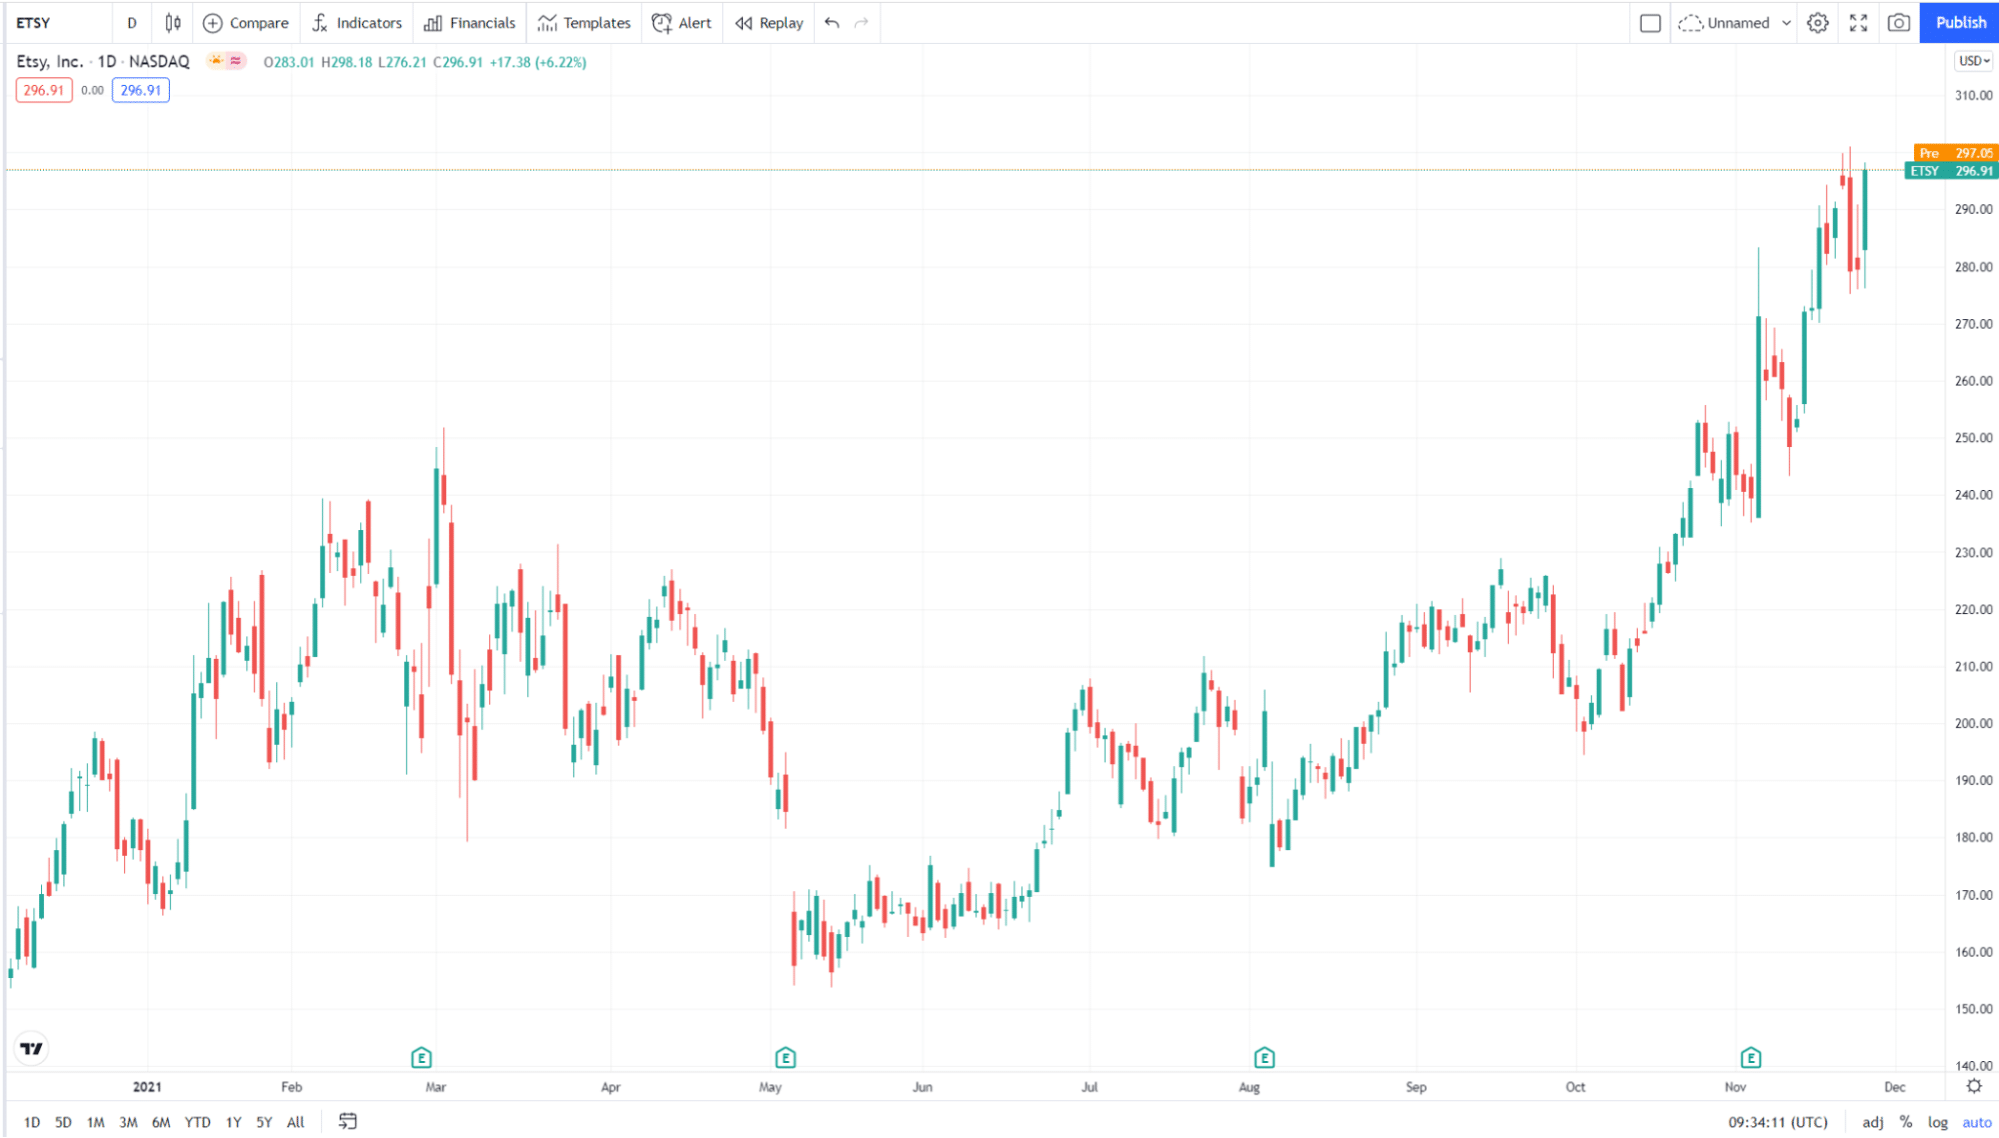Click the red 296.91 sell price box

click(44, 90)
